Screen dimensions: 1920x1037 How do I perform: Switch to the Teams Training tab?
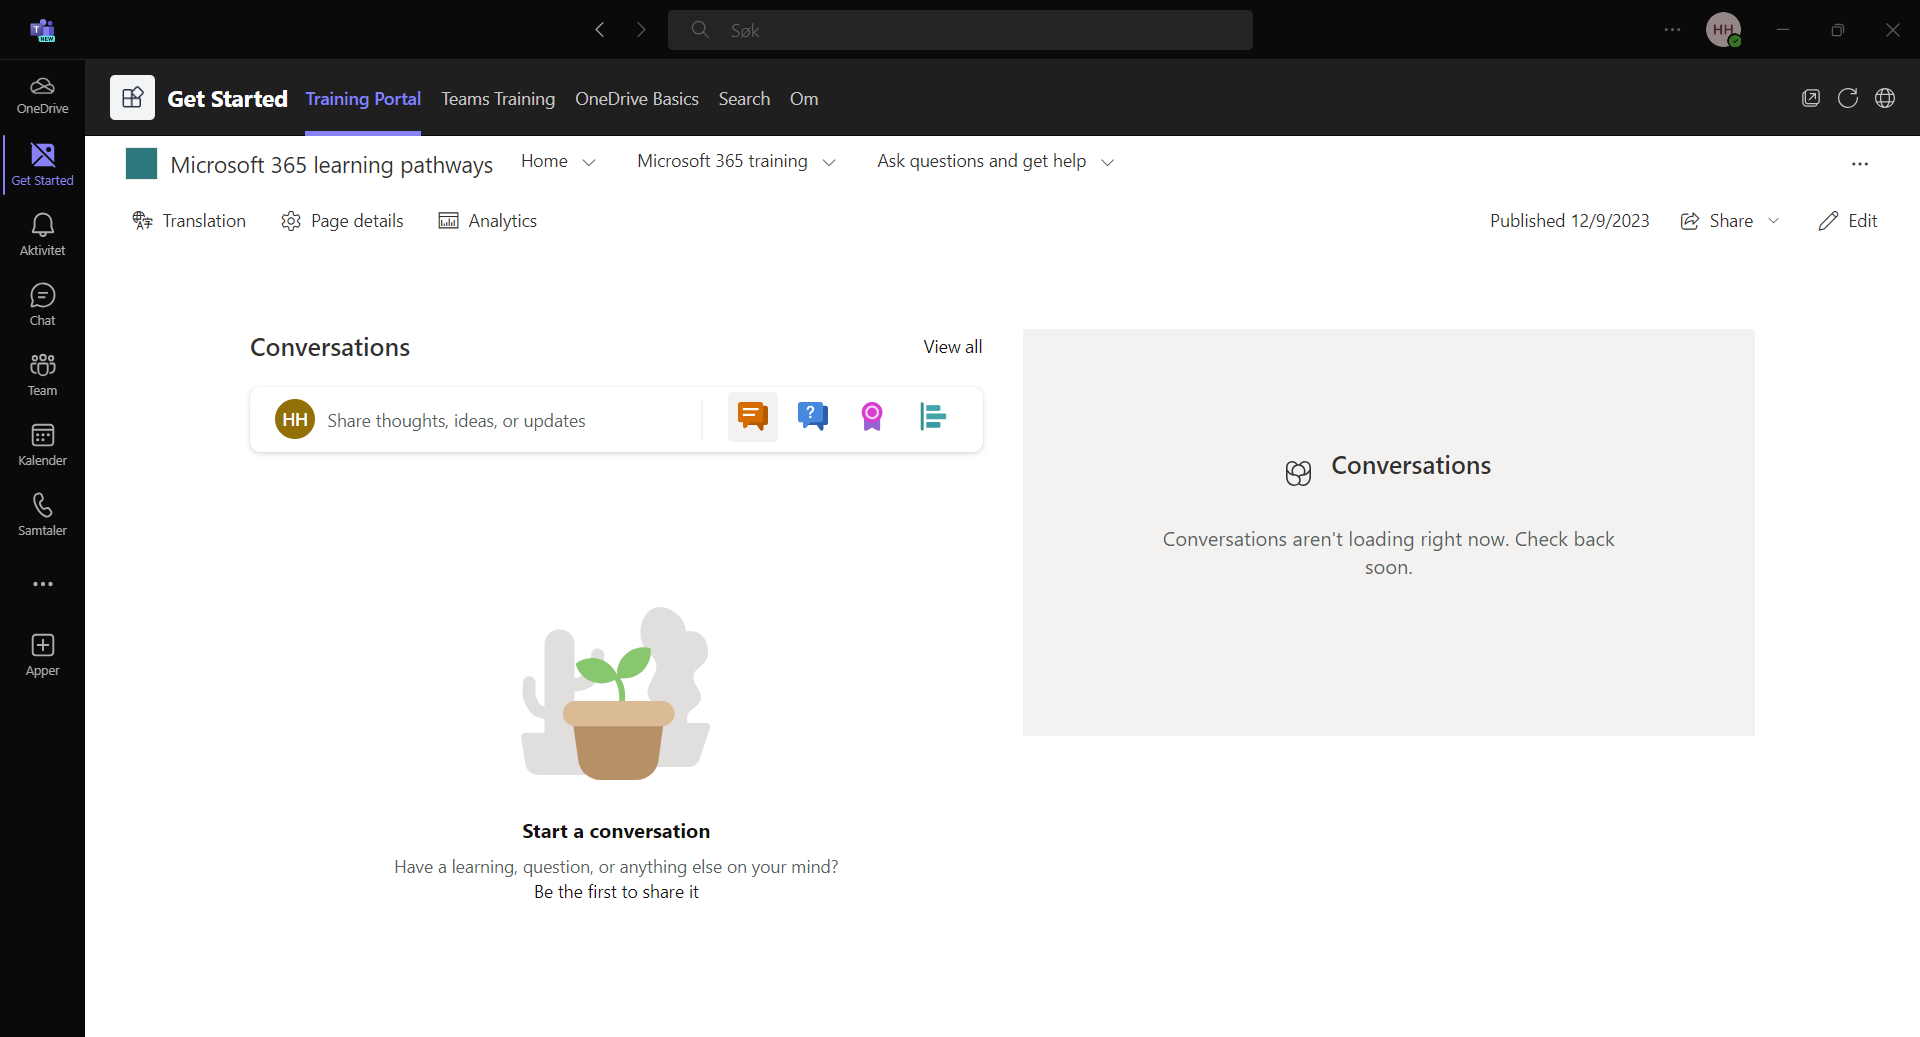[x=498, y=99]
